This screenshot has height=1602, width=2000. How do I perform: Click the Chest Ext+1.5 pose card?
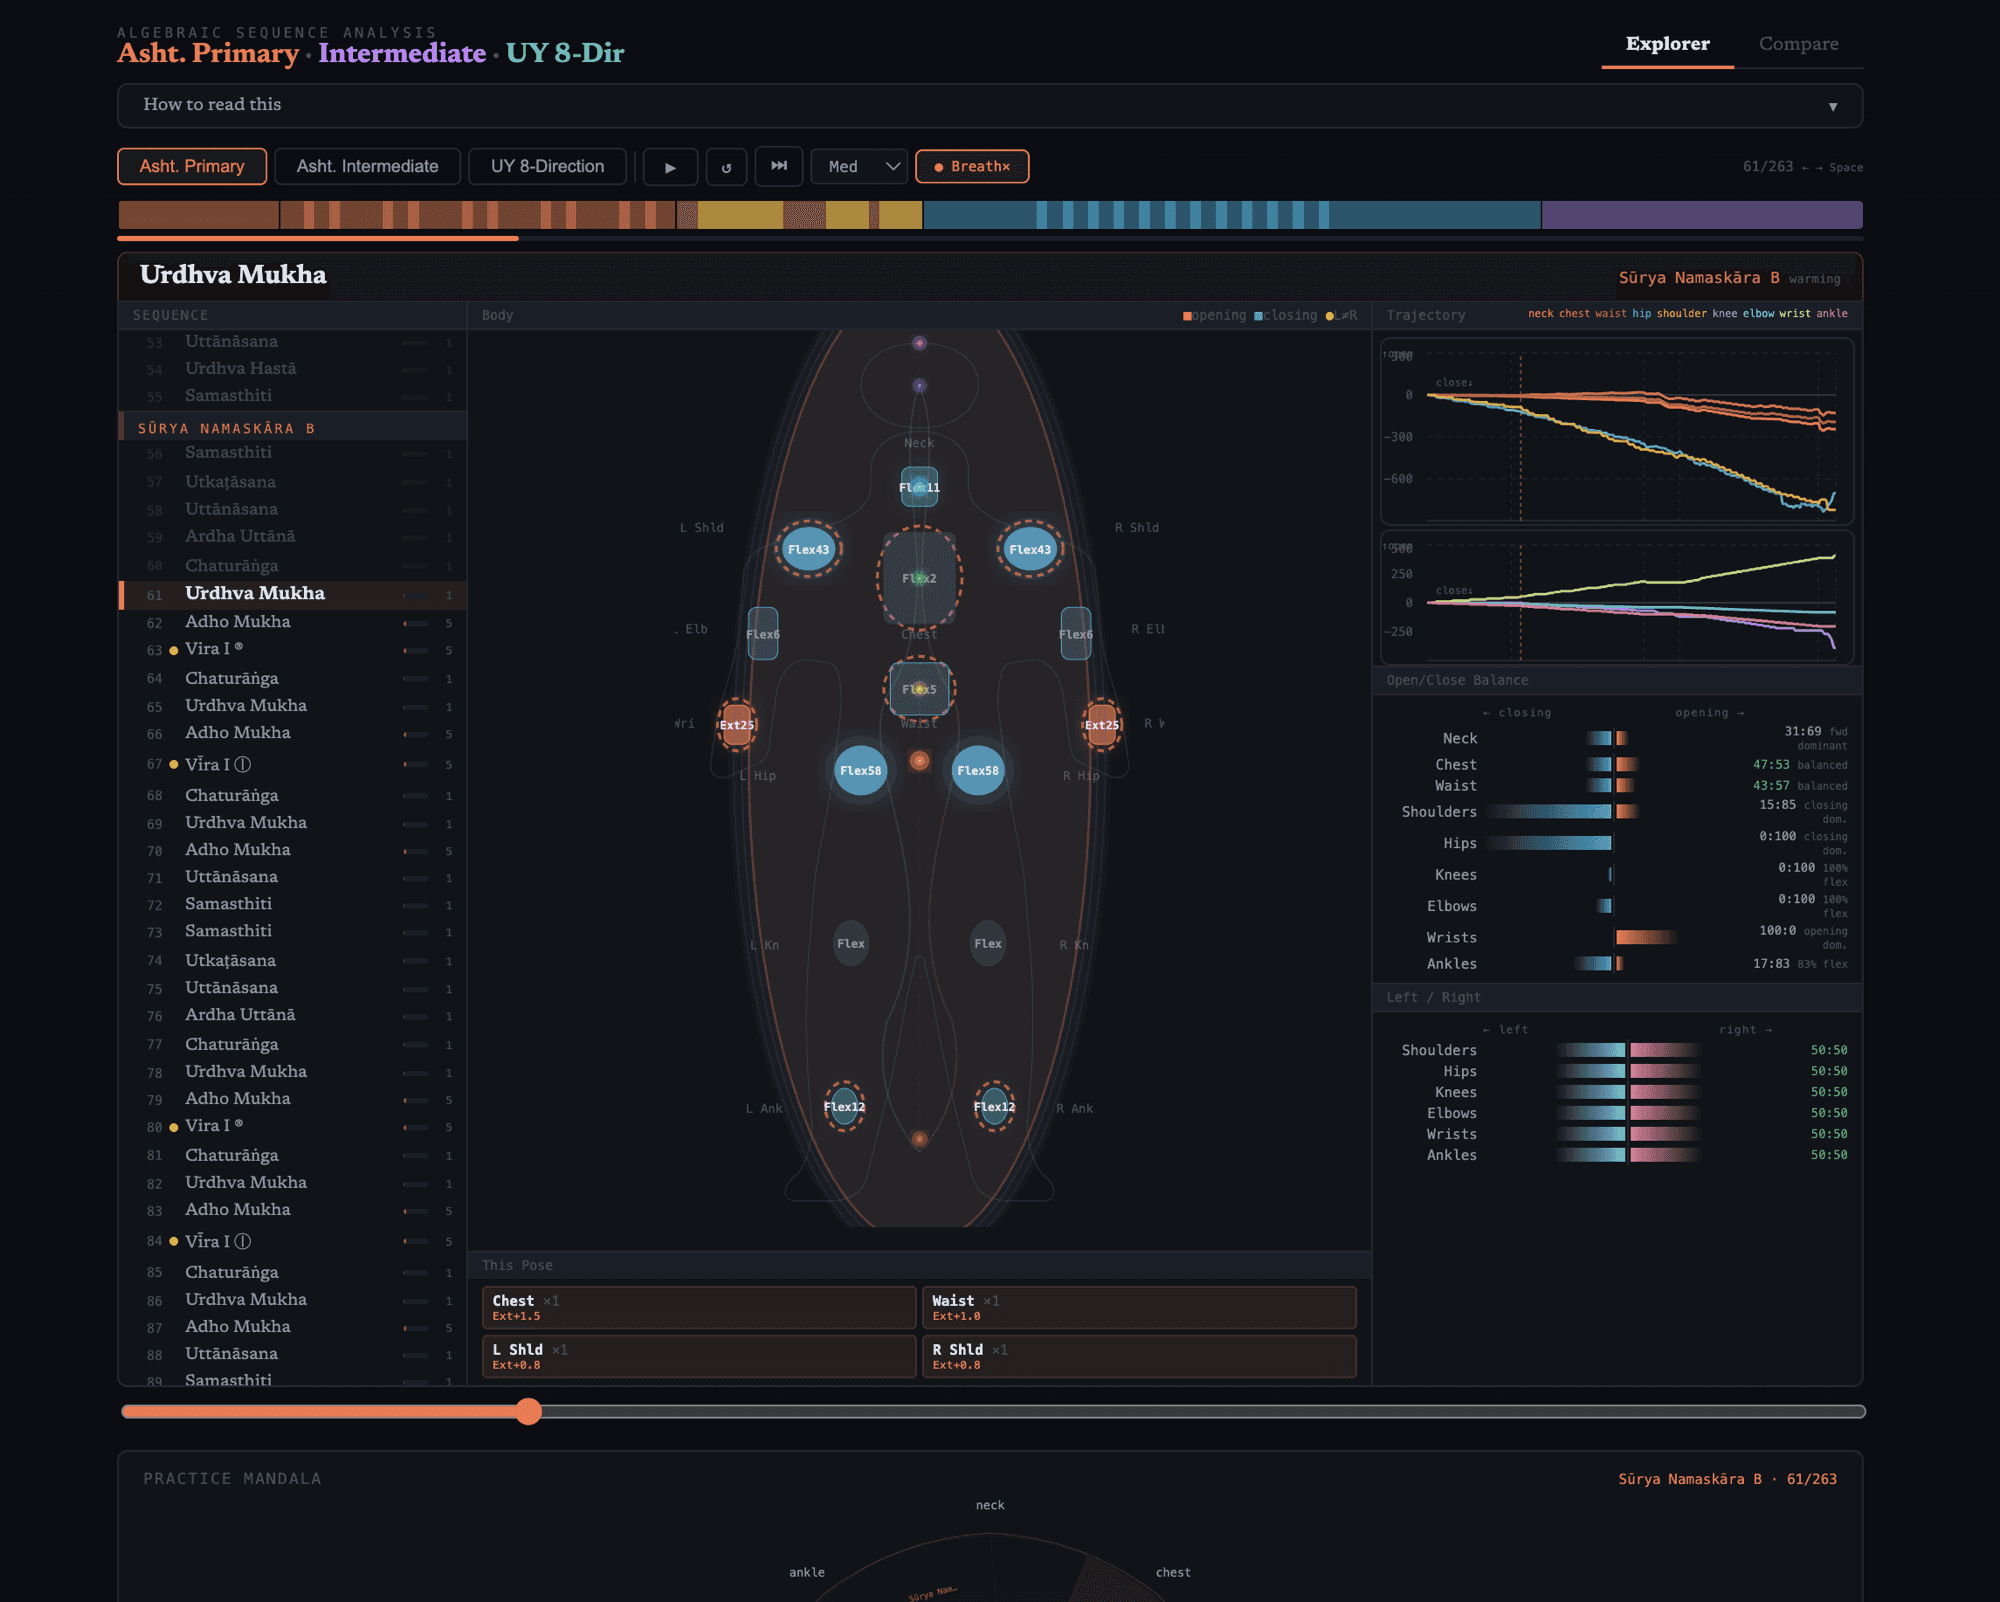coord(698,1307)
